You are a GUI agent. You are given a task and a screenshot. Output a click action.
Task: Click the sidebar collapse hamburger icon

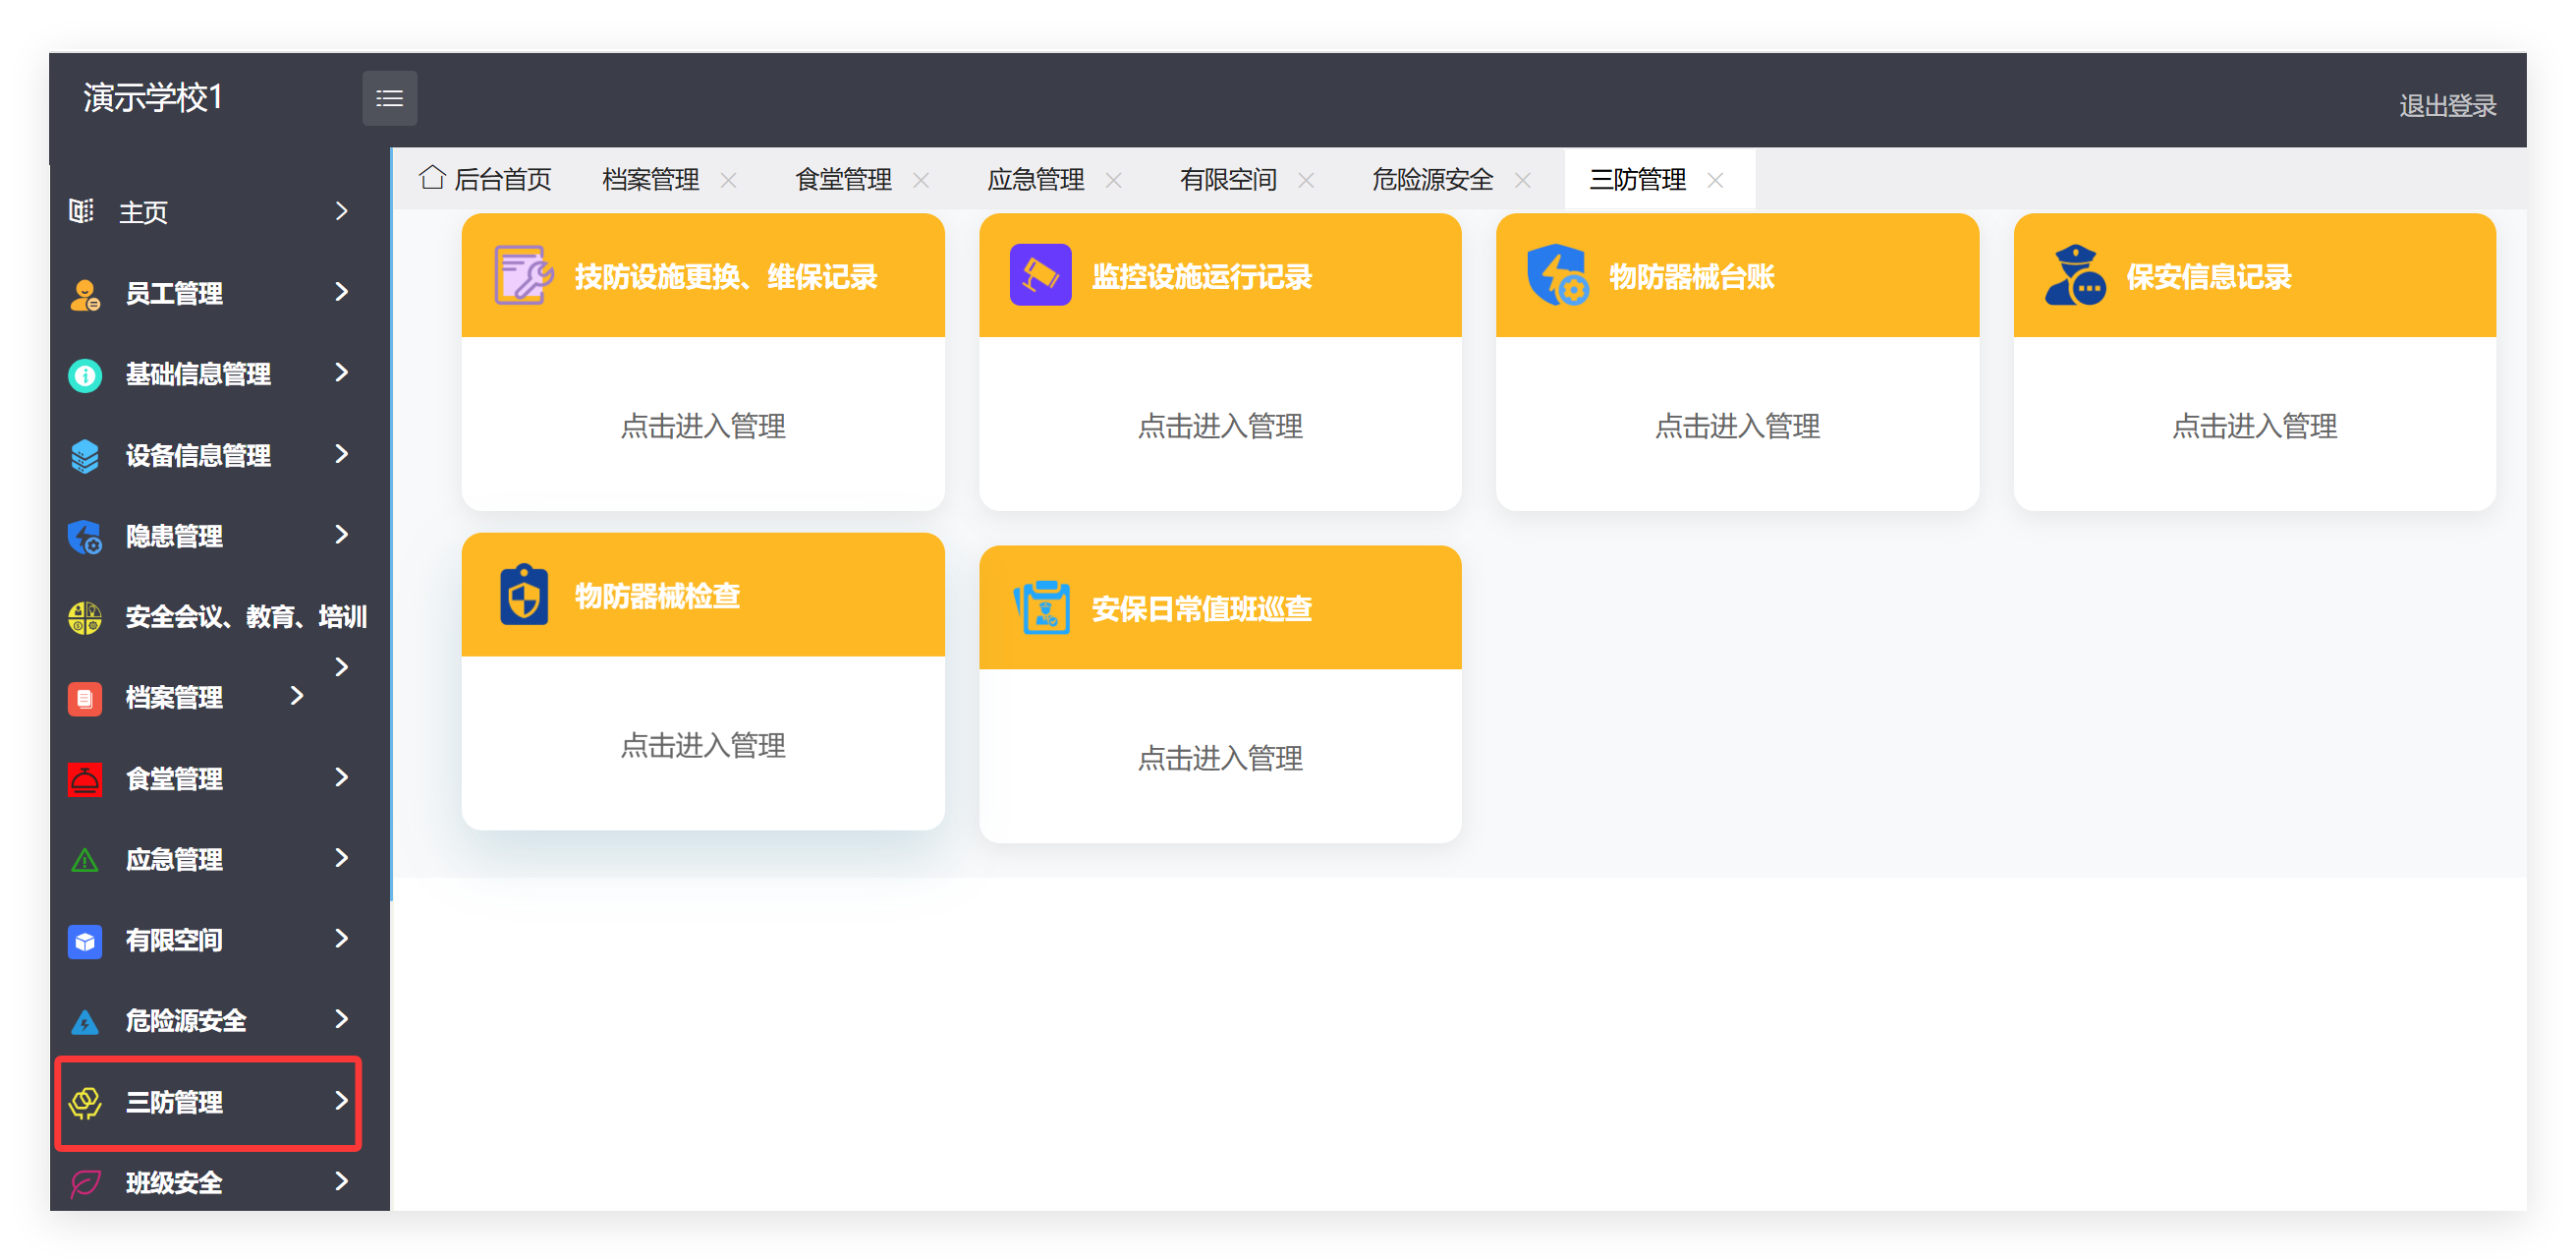tap(389, 98)
